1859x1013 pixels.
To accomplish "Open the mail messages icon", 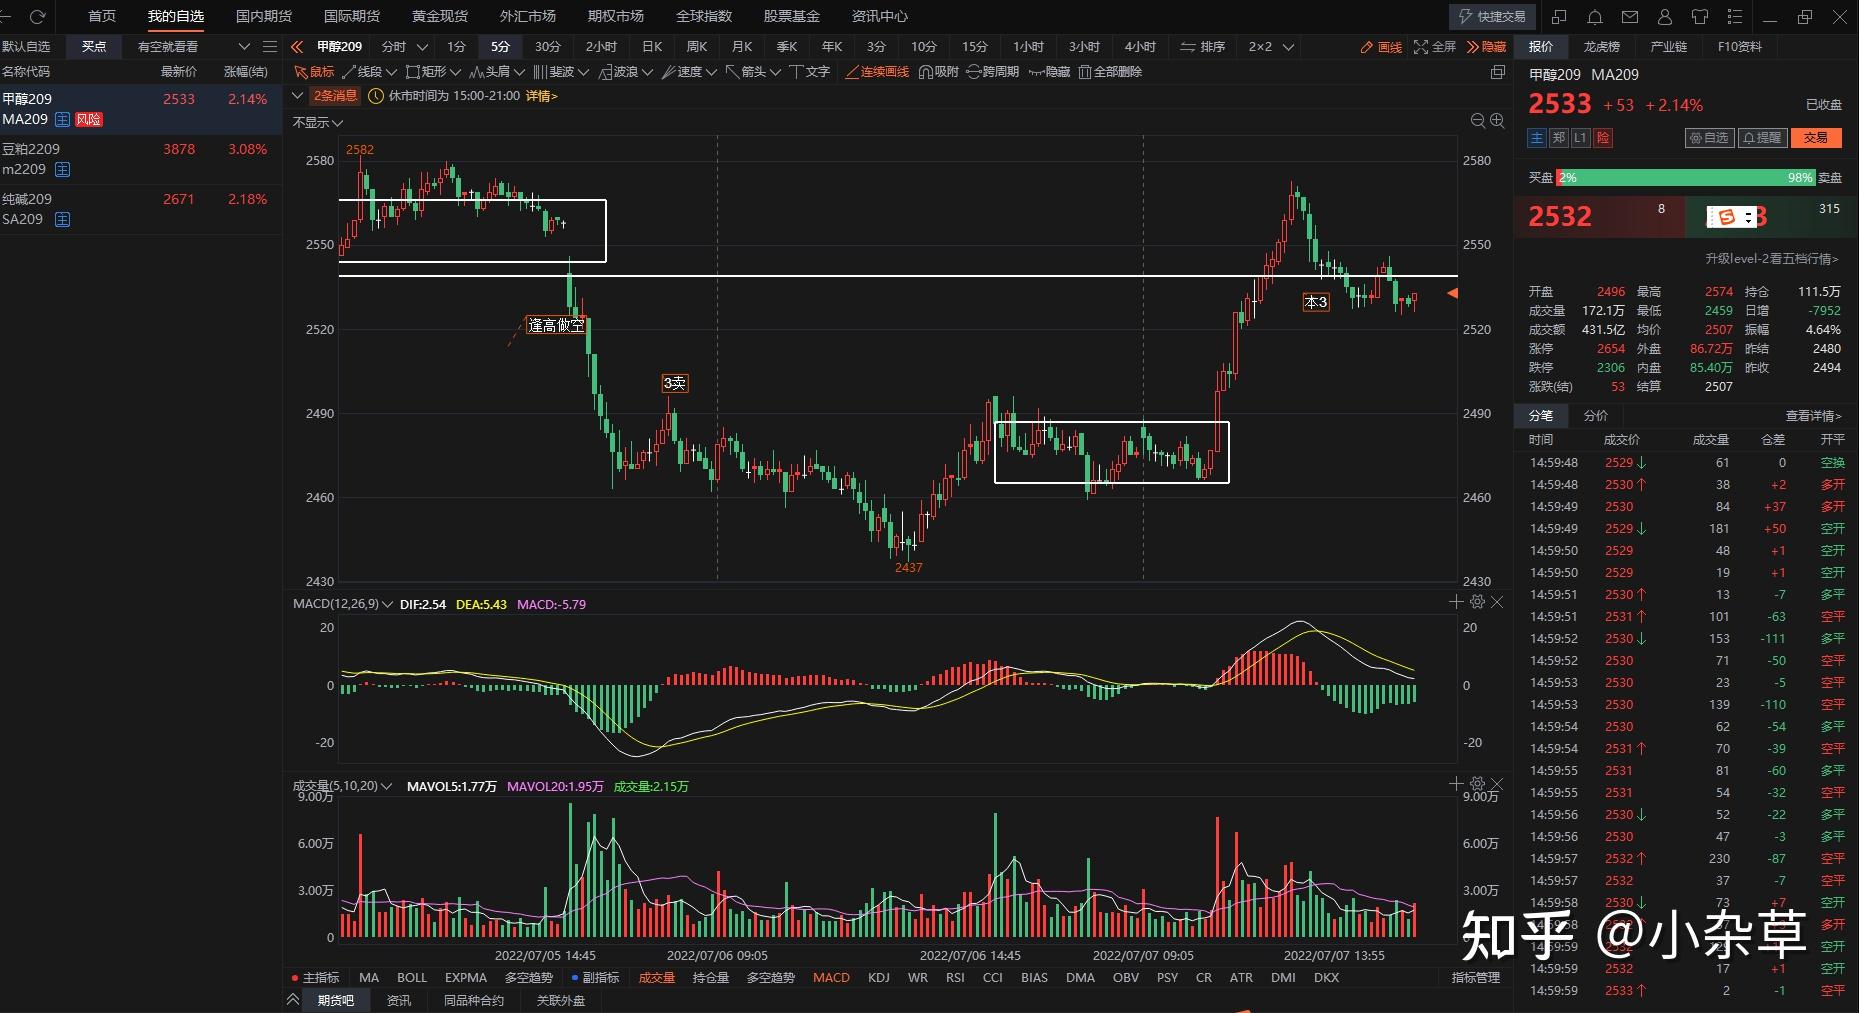I will (x=1630, y=17).
